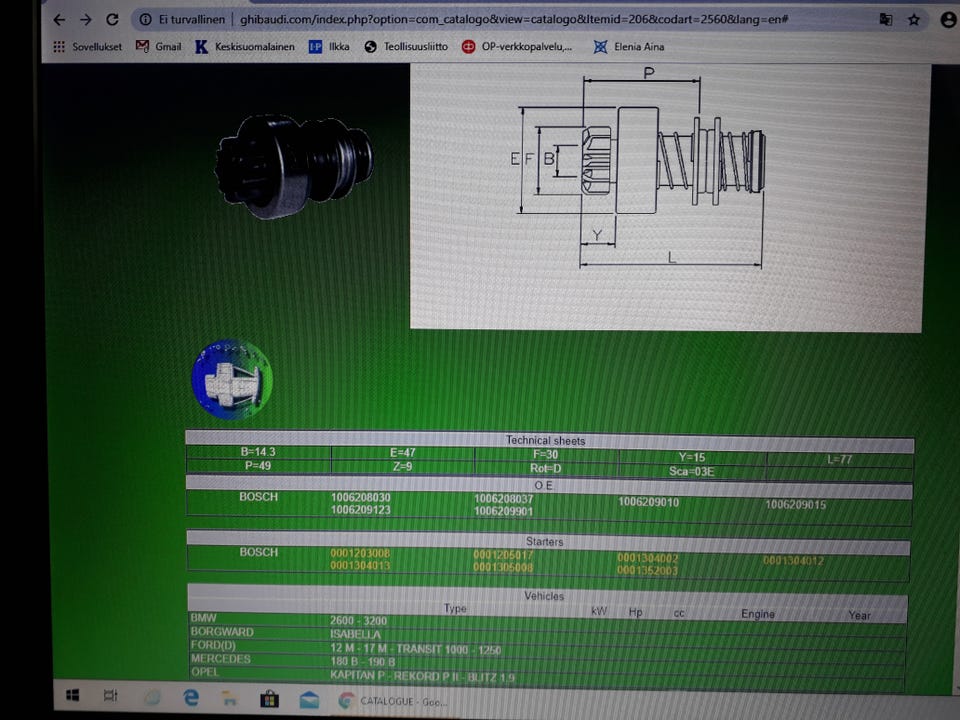Screen dimensions: 960x720
Task: Open File Explorer from the taskbar
Action: (x=230, y=699)
